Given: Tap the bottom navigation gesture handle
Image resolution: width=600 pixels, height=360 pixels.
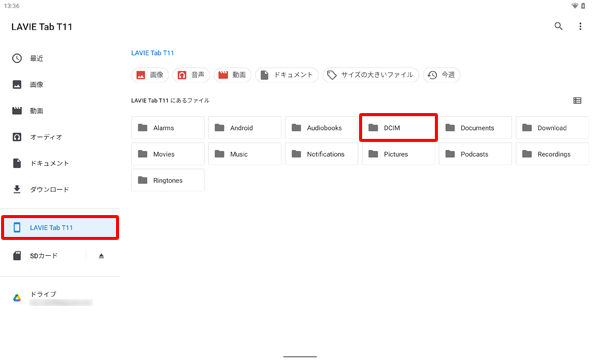Looking at the screenshot, I should (300, 357).
